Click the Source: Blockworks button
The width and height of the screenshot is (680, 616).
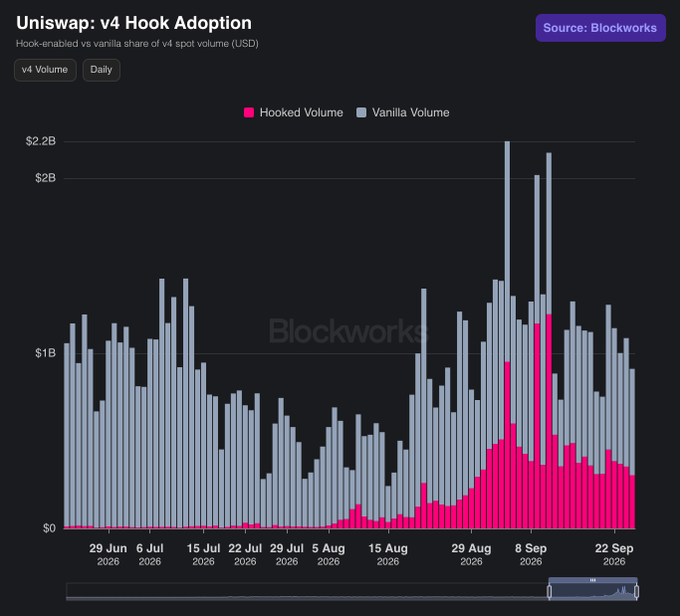tap(600, 28)
